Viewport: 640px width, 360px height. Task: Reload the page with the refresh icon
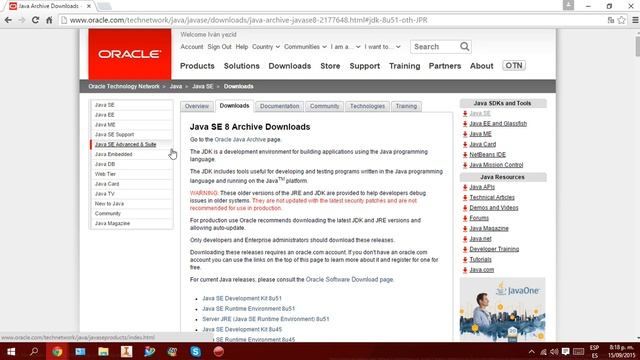35,20
